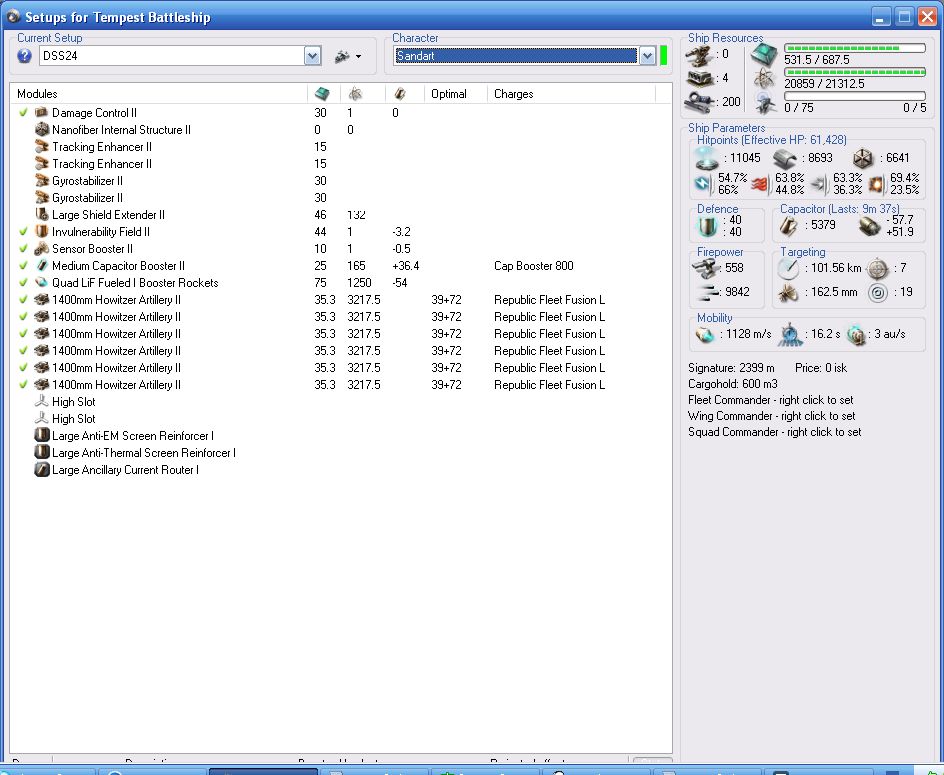944x775 pixels.
Task: Click the CPU chip icon in Ship Resources
Action: click(x=763, y=55)
